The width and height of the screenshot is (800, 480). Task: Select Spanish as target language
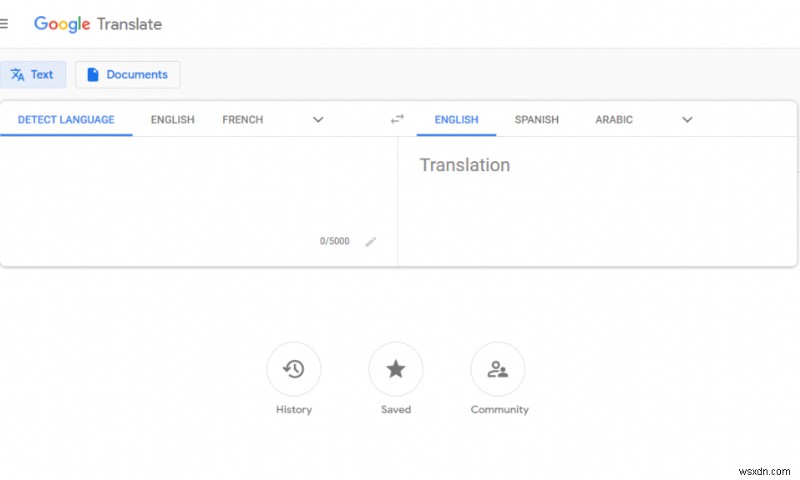(536, 119)
